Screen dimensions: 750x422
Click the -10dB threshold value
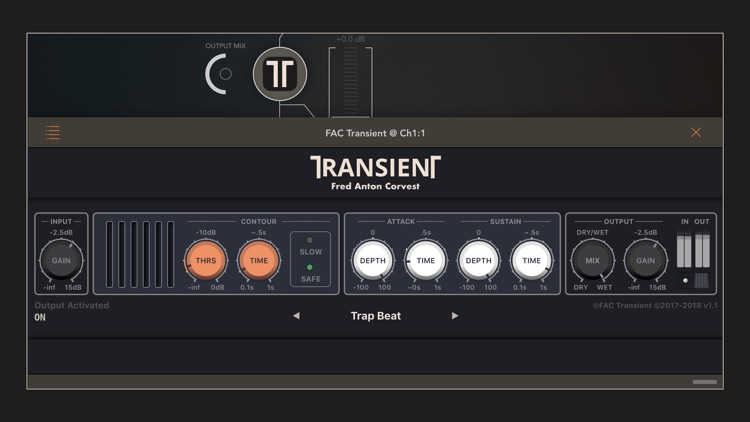point(206,233)
